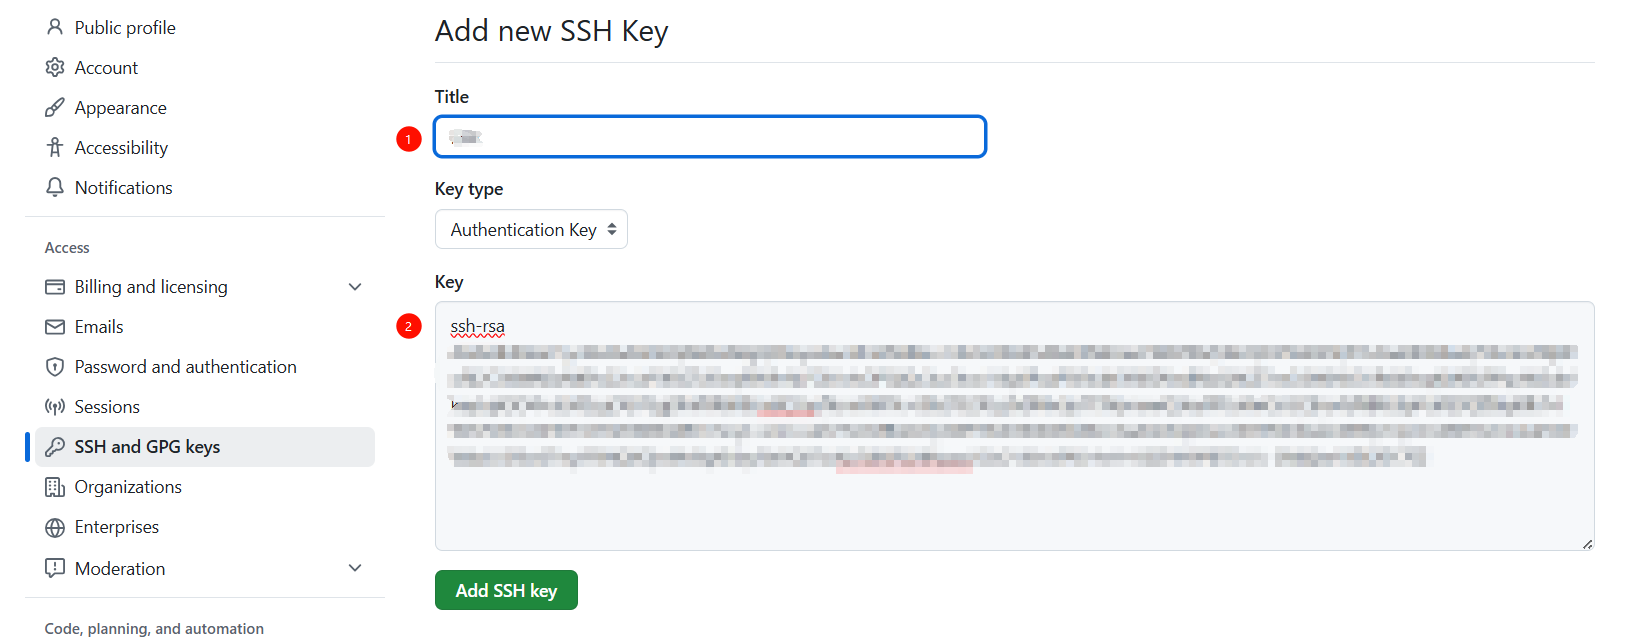Image resolution: width=1651 pixels, height=641 pixels.
Task: Click the Billing credit card icon
Action: pos(55,287)
